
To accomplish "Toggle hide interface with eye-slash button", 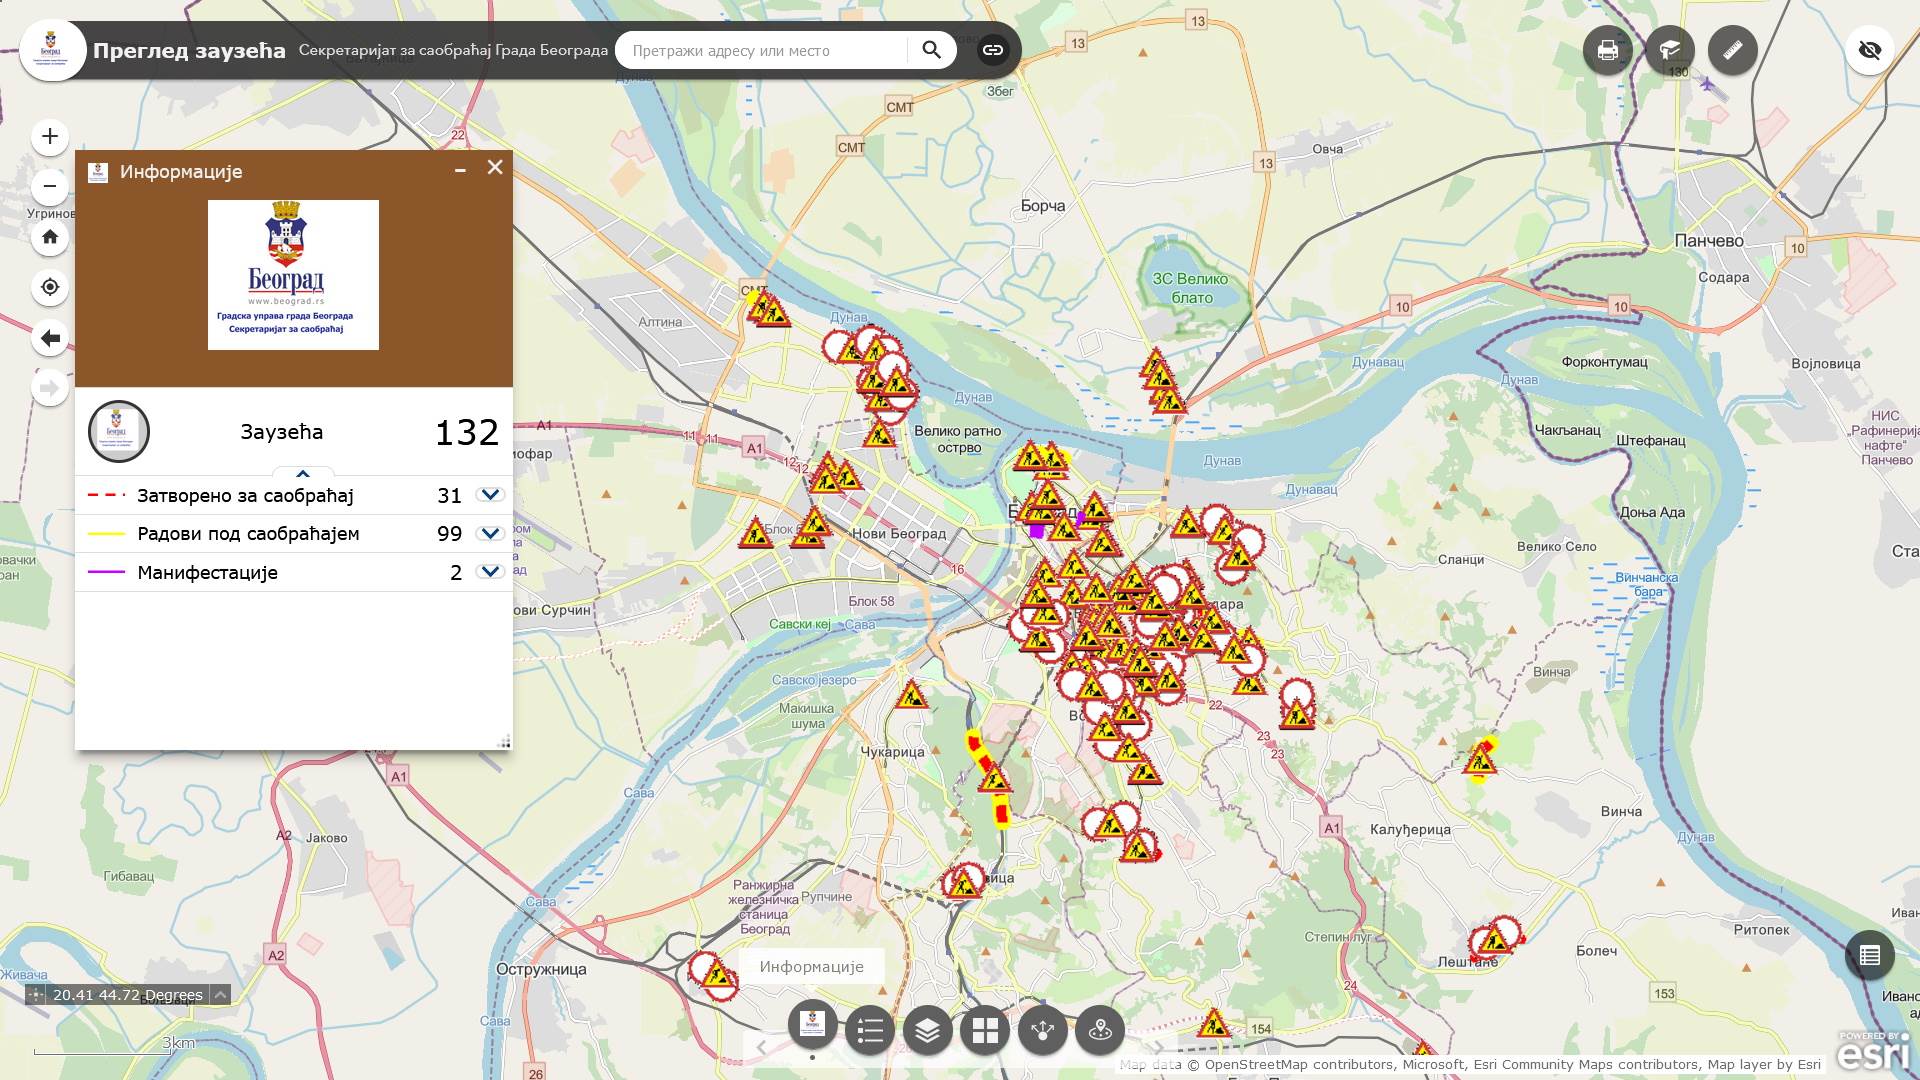I will [1870, 49].
